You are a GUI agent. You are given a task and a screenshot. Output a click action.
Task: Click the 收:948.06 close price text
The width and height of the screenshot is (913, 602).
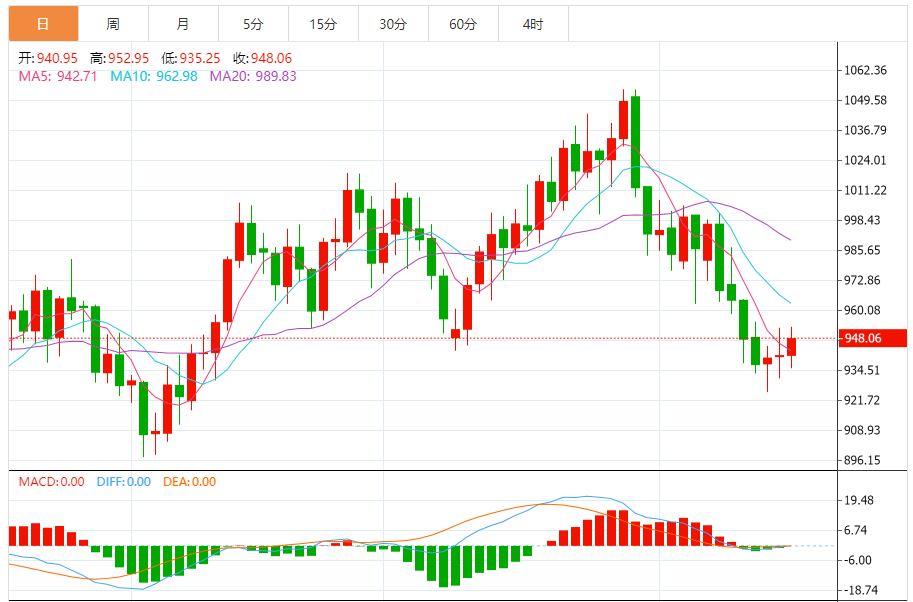(263, 58)
